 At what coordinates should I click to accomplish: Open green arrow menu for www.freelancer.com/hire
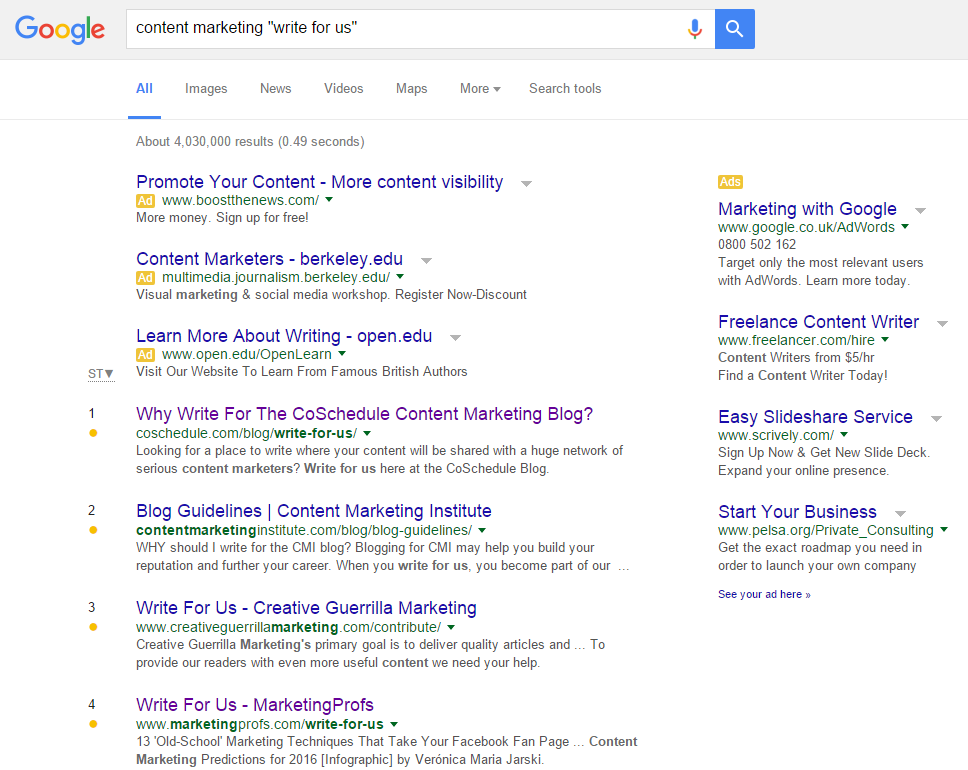[885, 340]
